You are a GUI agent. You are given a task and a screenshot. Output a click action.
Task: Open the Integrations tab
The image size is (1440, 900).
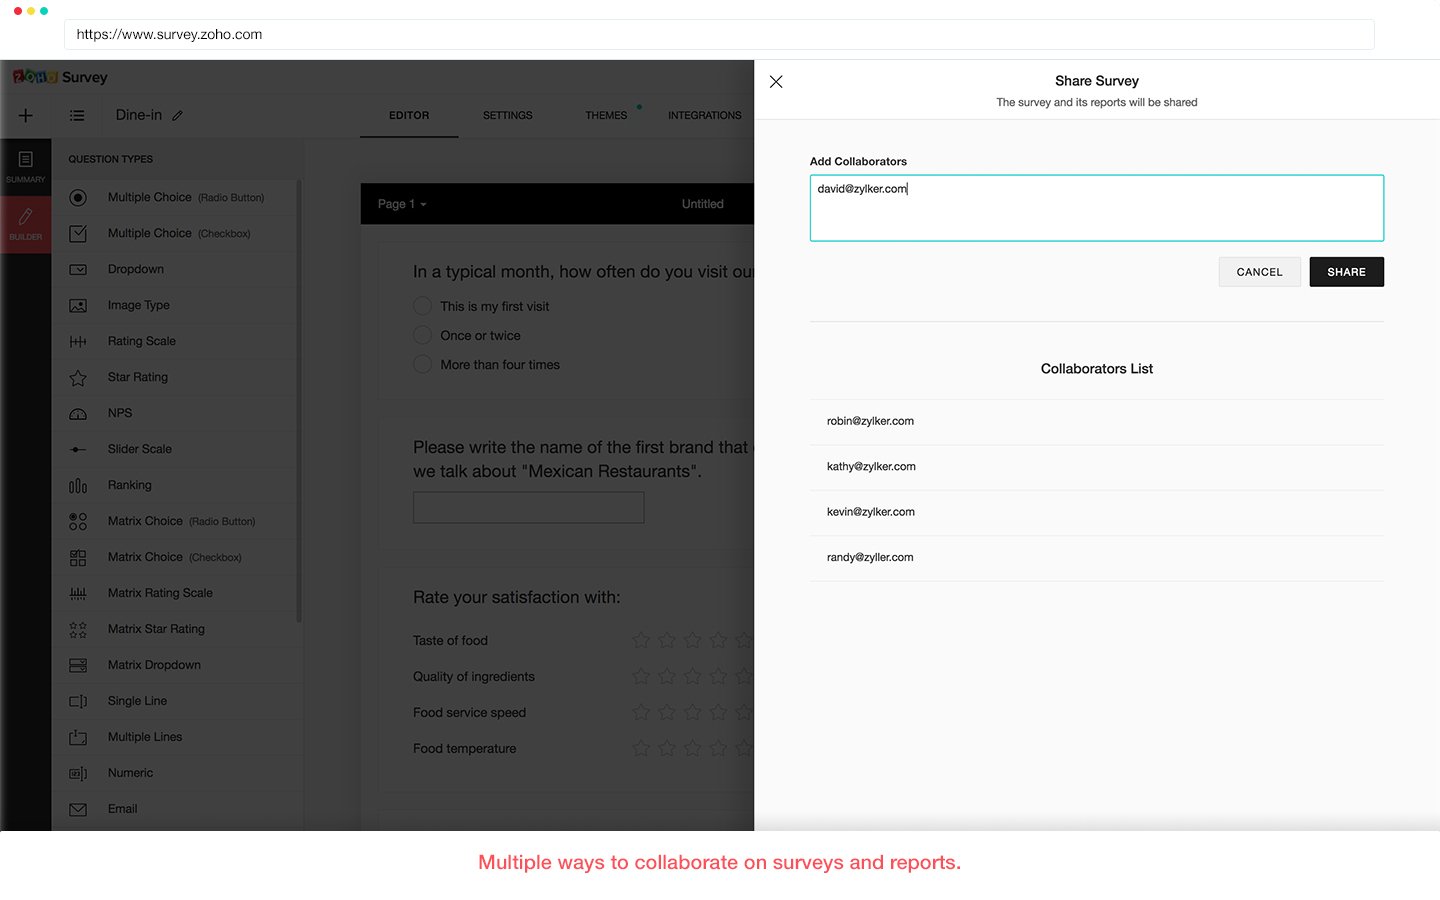(x=704, y=115)
